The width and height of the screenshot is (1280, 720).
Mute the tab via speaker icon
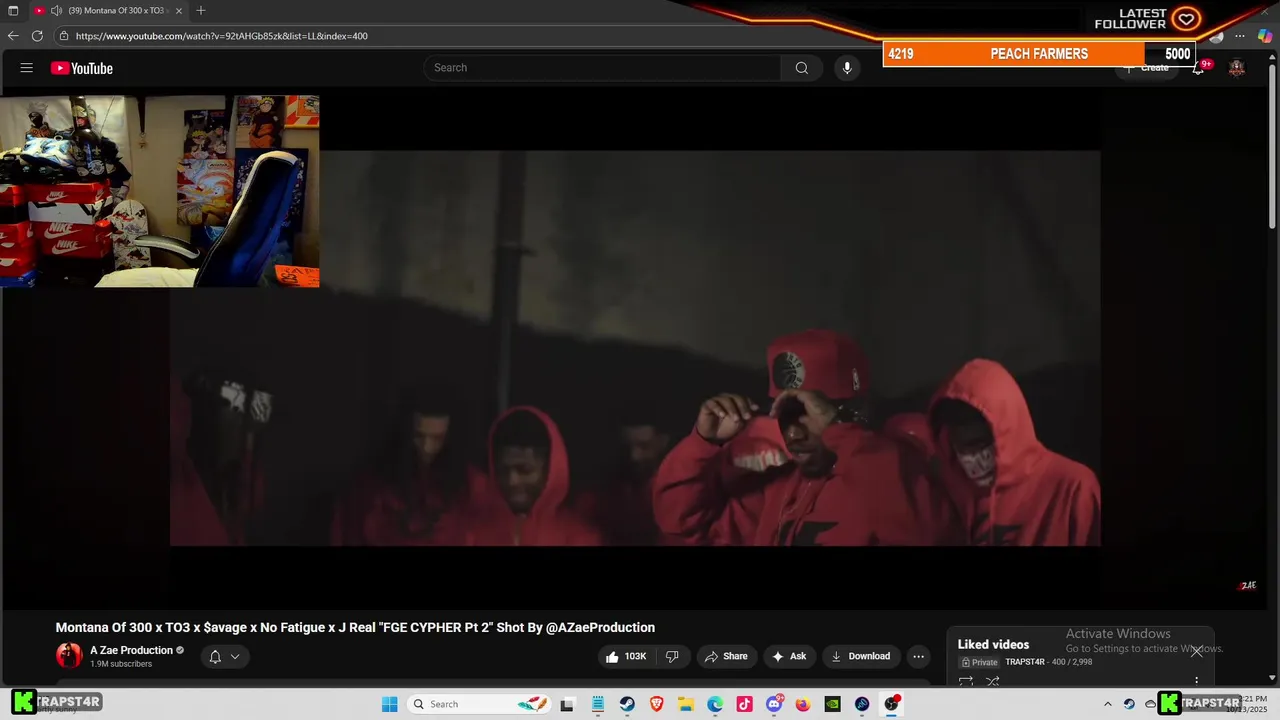tap(56, 10)
